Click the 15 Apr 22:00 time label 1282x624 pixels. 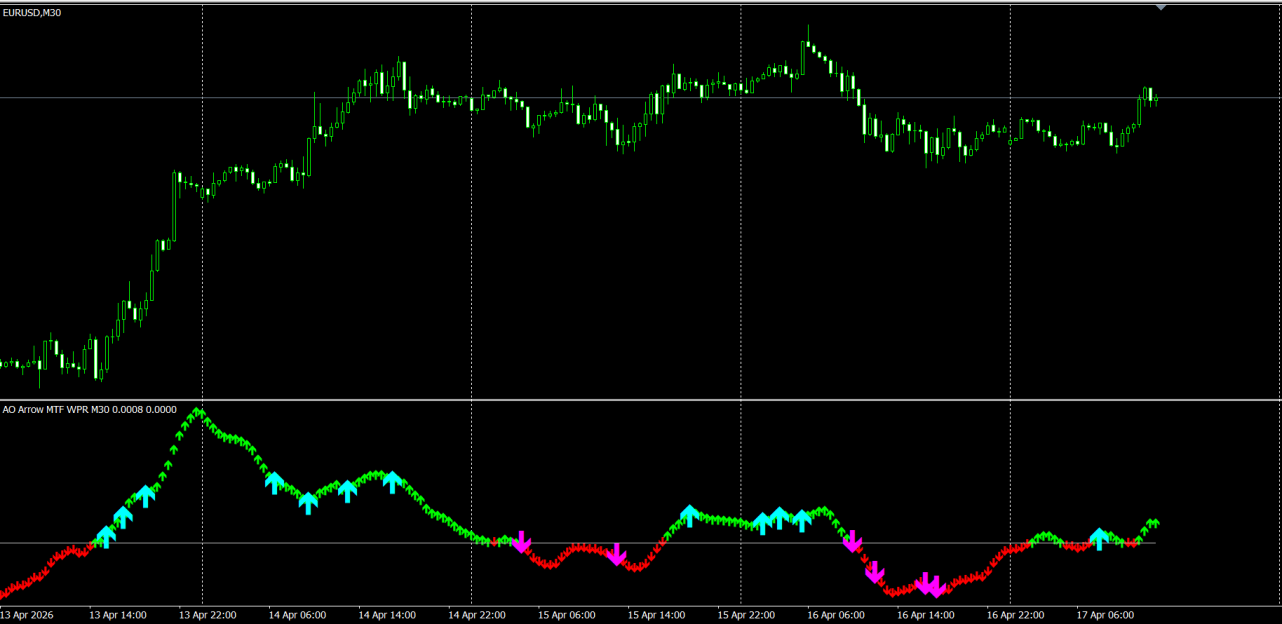click(747, 615)
